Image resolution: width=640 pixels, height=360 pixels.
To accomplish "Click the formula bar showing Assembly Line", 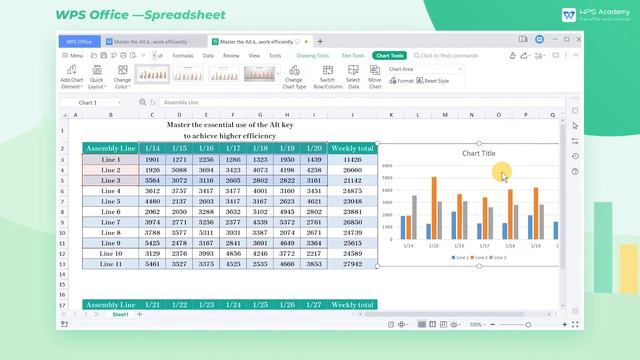I will (x=361, y=102).
